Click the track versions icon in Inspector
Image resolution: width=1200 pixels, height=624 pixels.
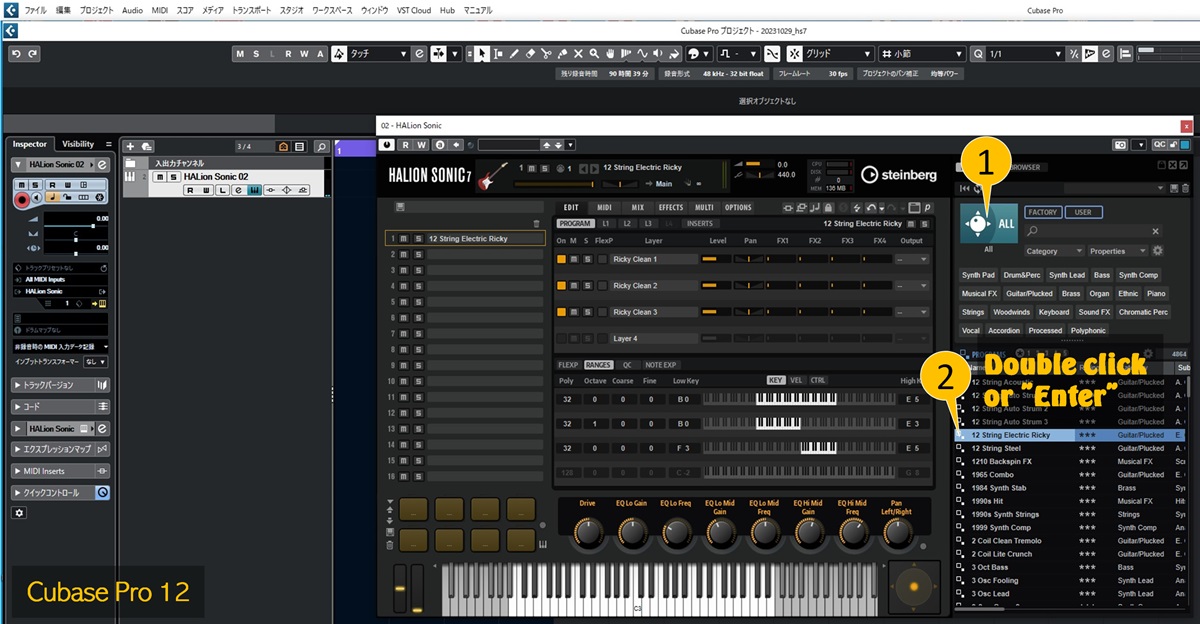click(x=102, y=385)
